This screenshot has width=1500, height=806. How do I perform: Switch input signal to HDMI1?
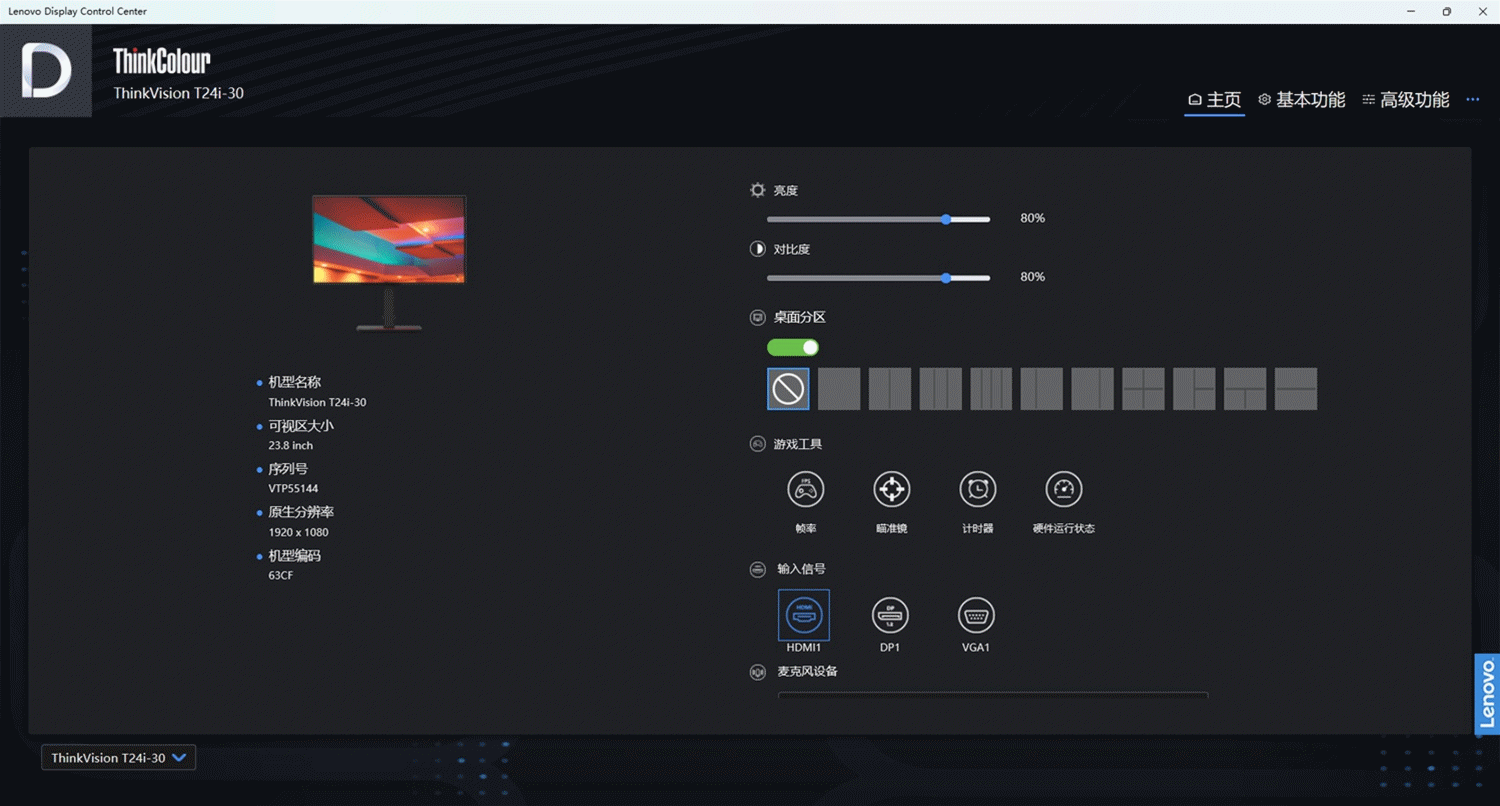(x=804, y=614)
